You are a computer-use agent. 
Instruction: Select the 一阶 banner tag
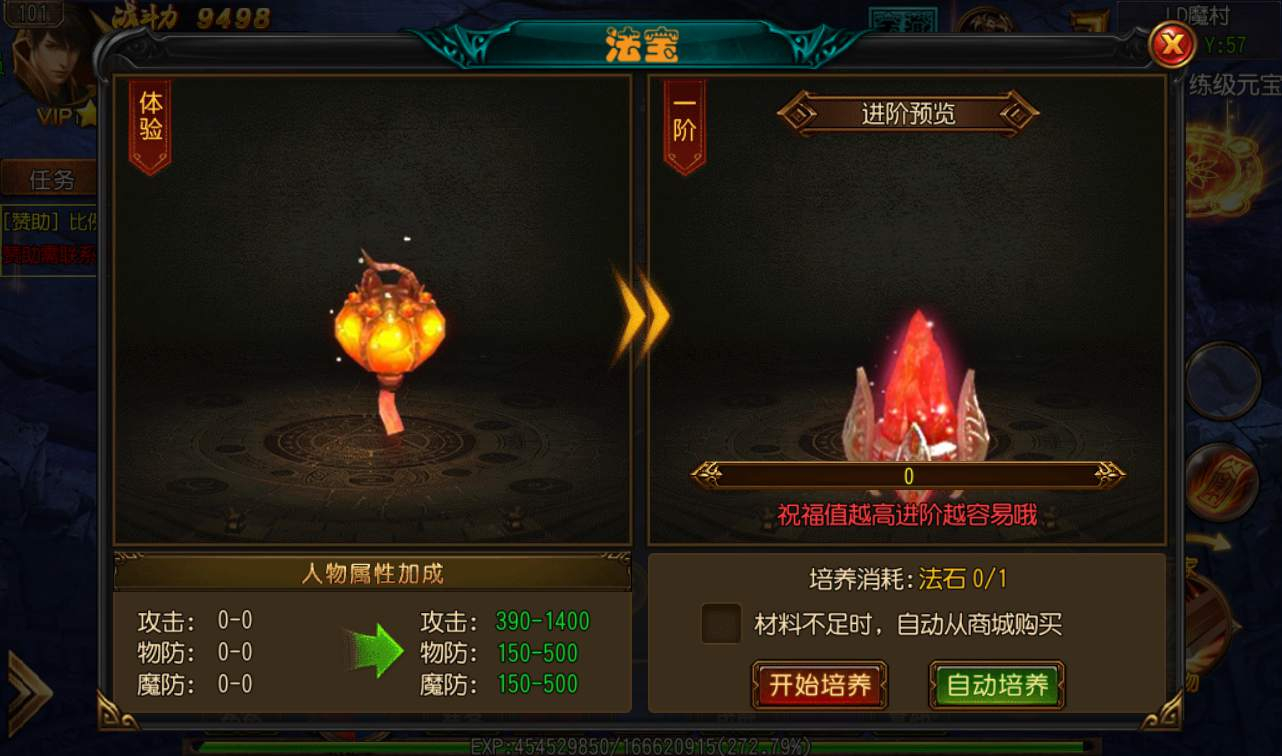685,127
